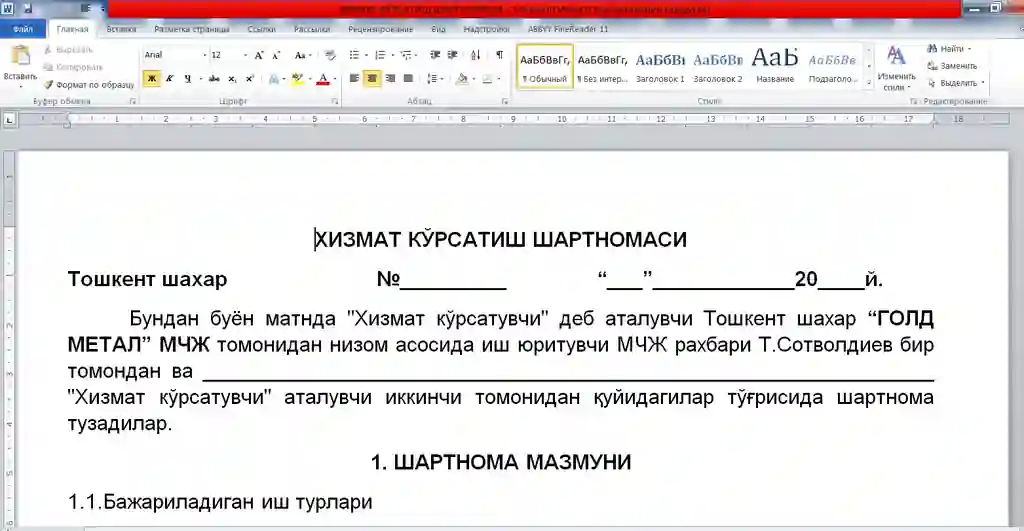
Task: Toggle Align Right paragraph alignment
Action: [390, 79]
